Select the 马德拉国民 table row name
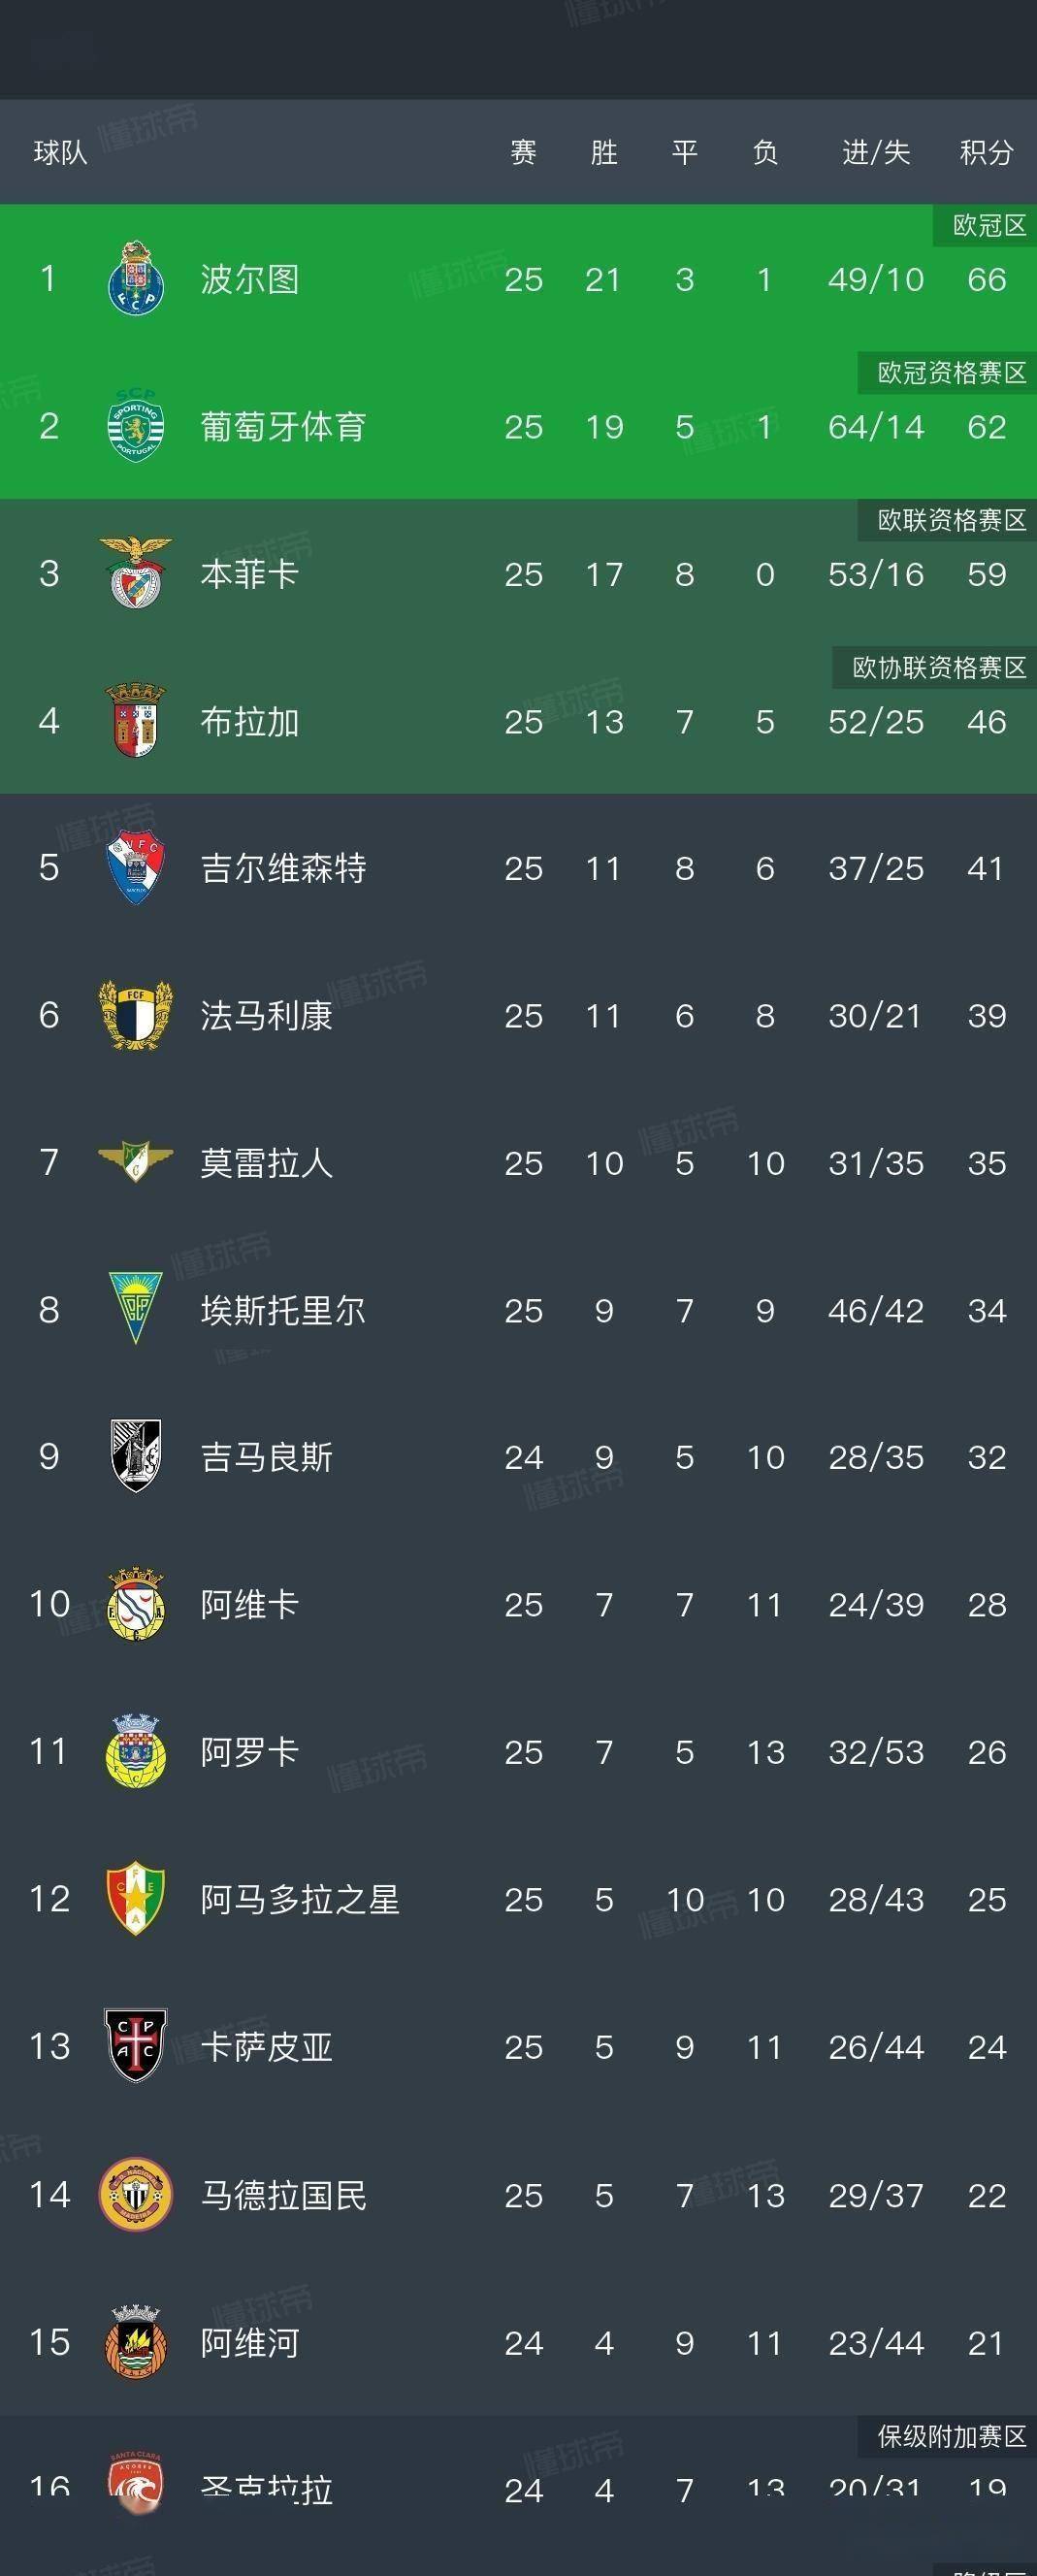This screenshot has height=2576, width=1037. click(x=283, y=2195)
